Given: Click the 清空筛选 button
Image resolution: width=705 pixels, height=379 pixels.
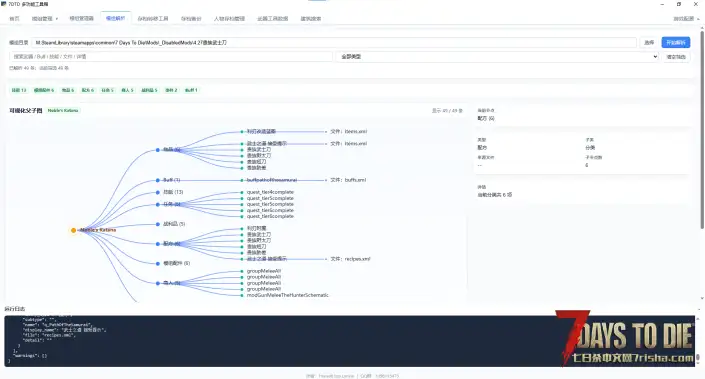Looking at the screenshot, I should 676,57.
